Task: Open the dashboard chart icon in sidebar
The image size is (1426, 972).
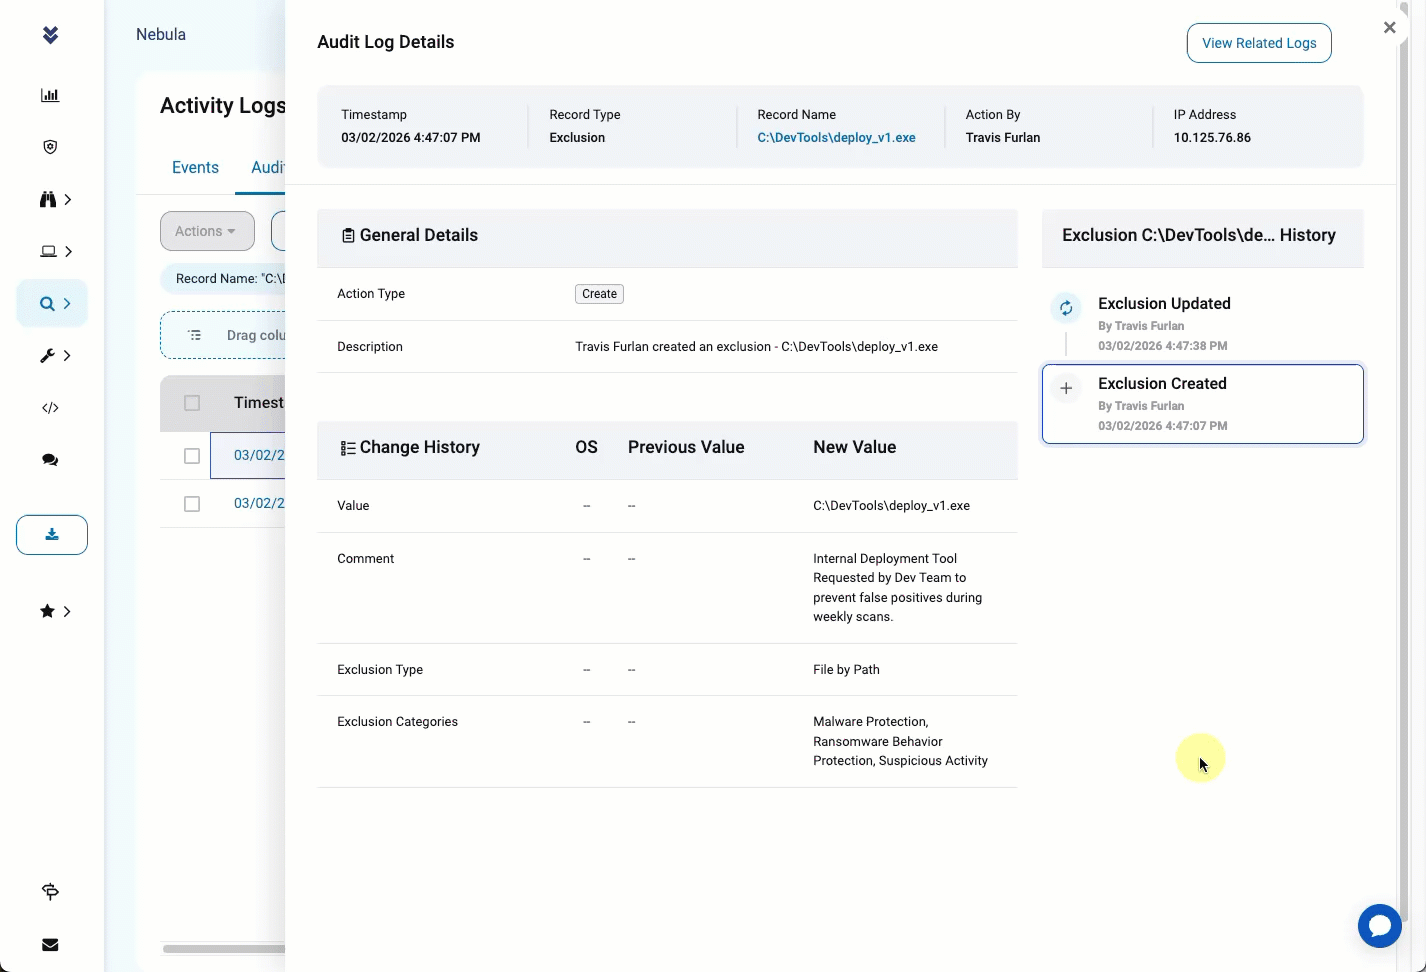Action: 50,96
